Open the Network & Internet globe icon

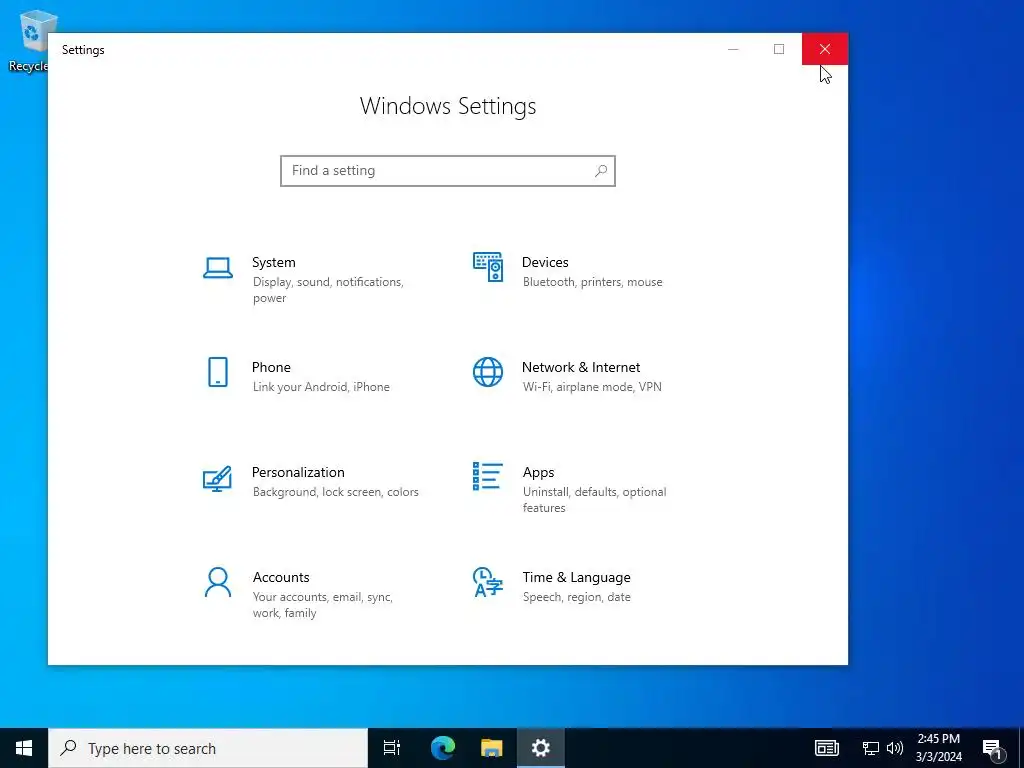(x=488, y=372)
